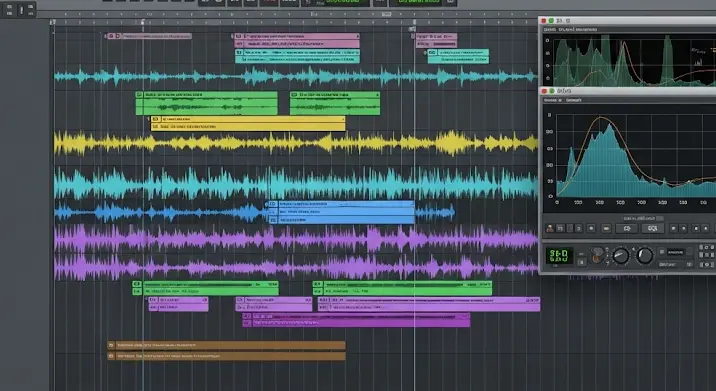Click the green LED display in the plugin
Image resolution: width=716 pixels, height=391 pixels.
coord(559,255)
